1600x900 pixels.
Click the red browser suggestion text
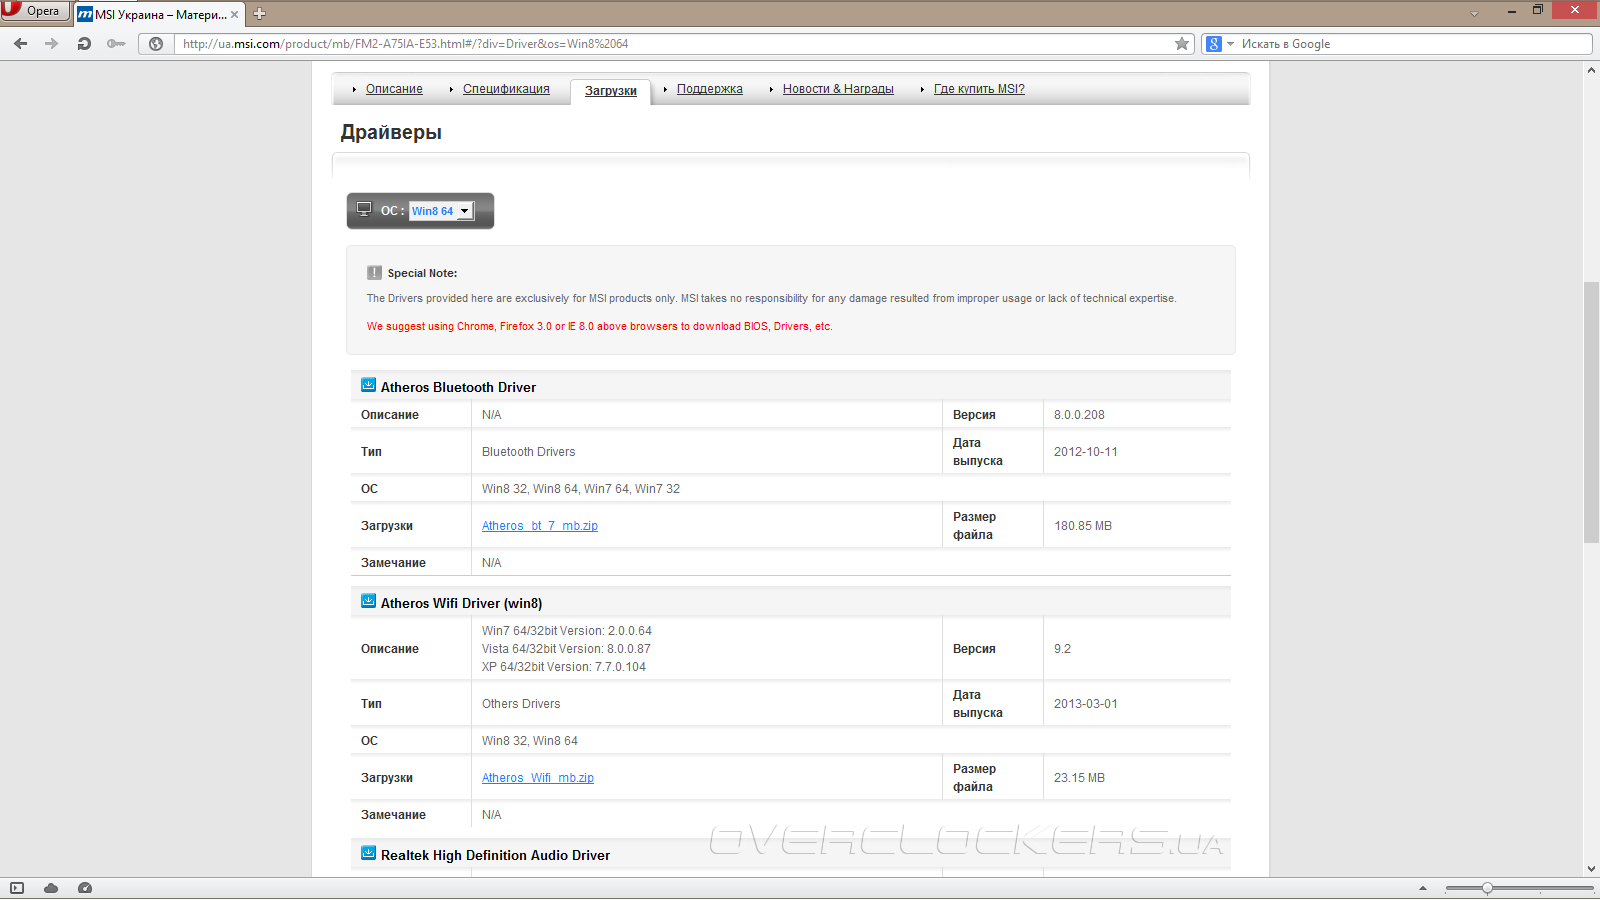600,326
